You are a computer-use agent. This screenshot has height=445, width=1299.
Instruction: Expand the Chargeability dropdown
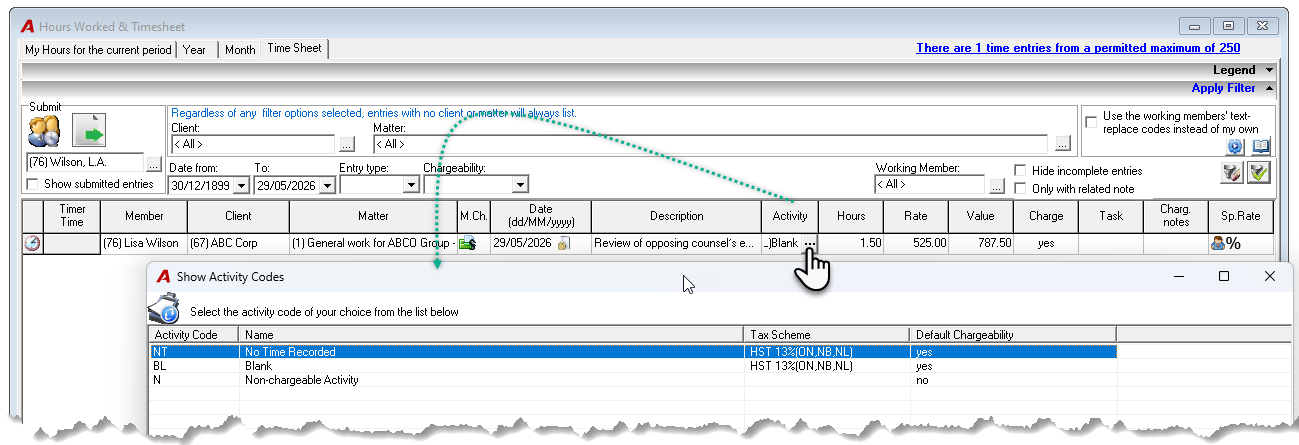519,185
